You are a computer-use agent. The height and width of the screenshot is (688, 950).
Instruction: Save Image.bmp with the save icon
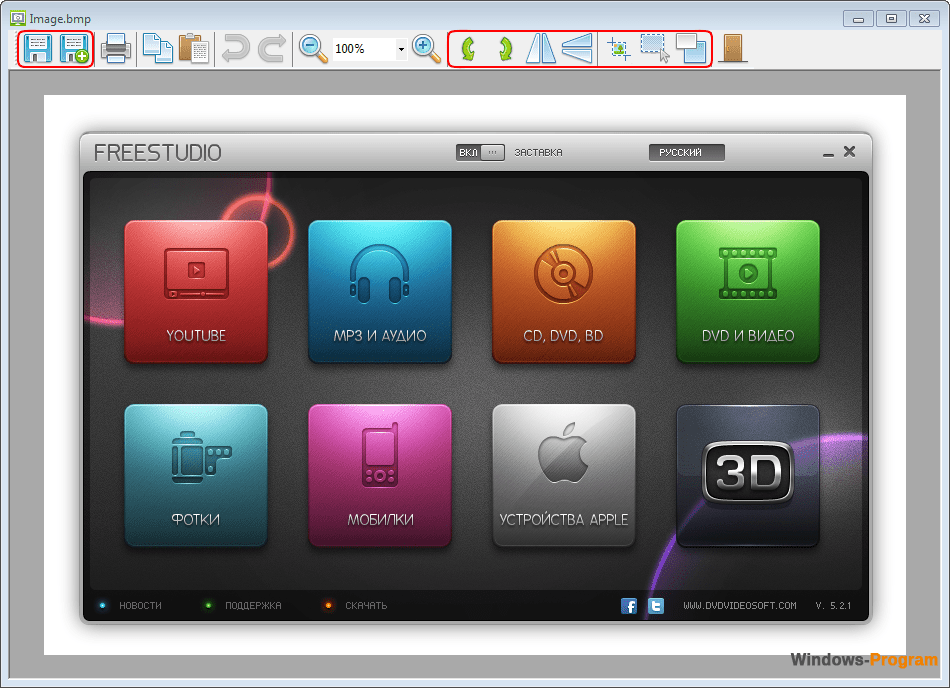click(x=38, y=48)
